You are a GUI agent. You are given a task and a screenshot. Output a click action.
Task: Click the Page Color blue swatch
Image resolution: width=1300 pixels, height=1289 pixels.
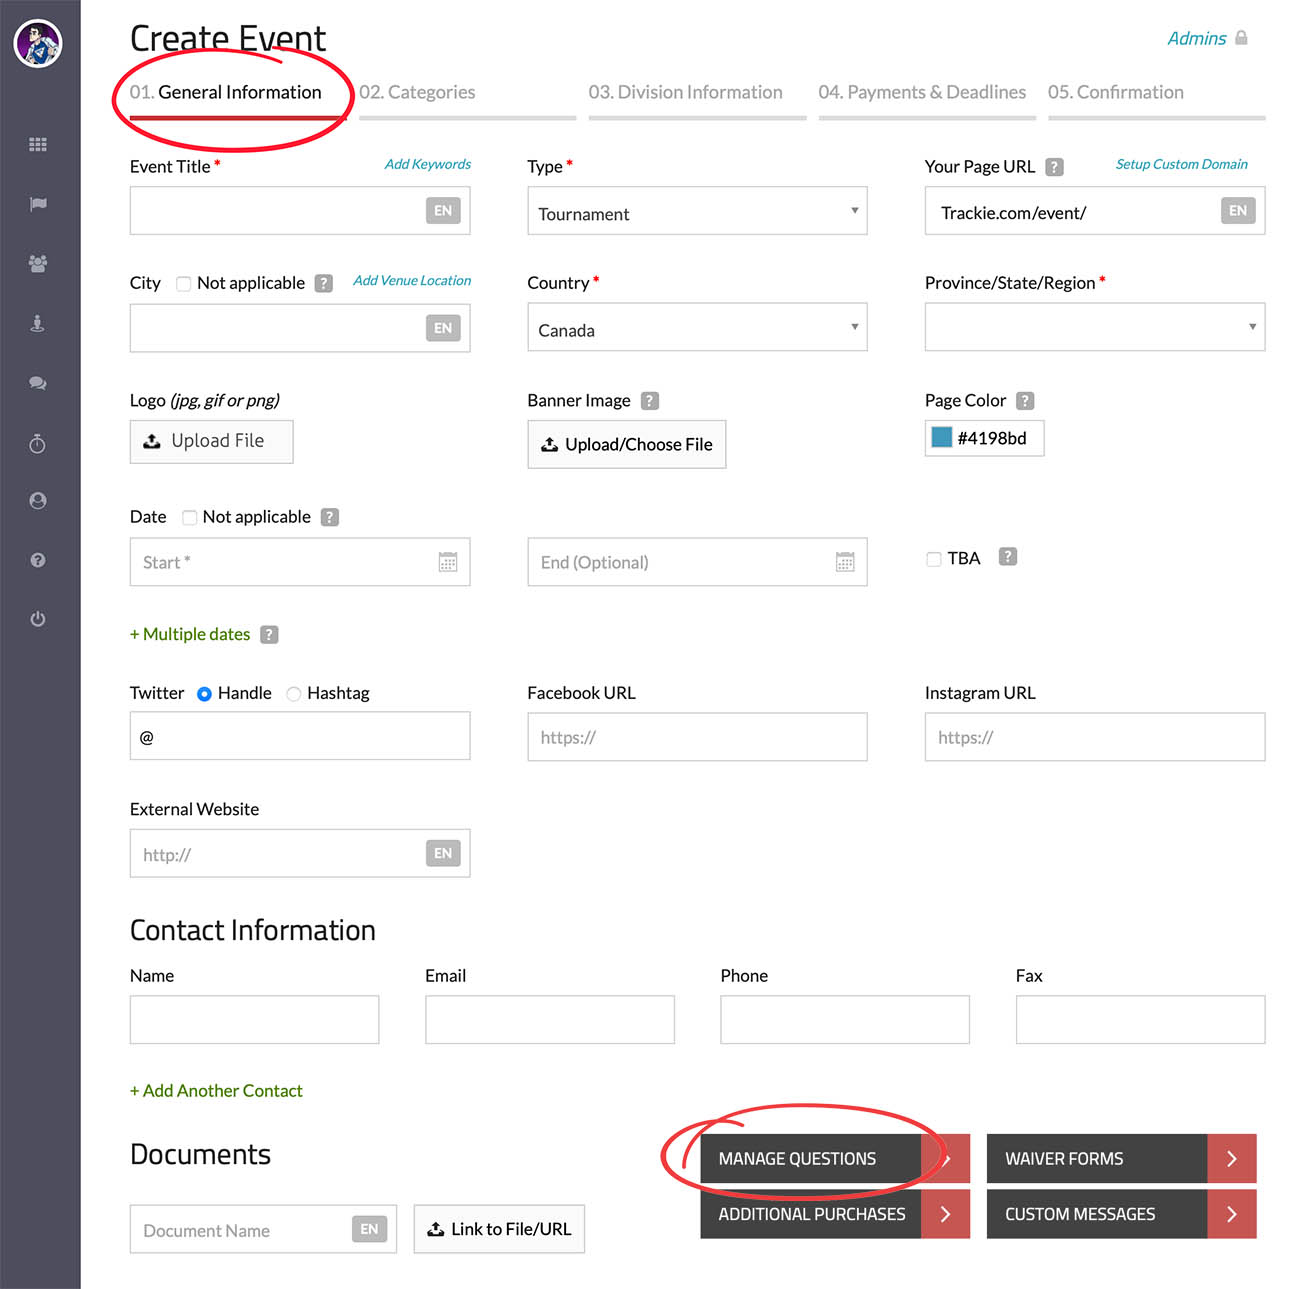pos(942,438)
